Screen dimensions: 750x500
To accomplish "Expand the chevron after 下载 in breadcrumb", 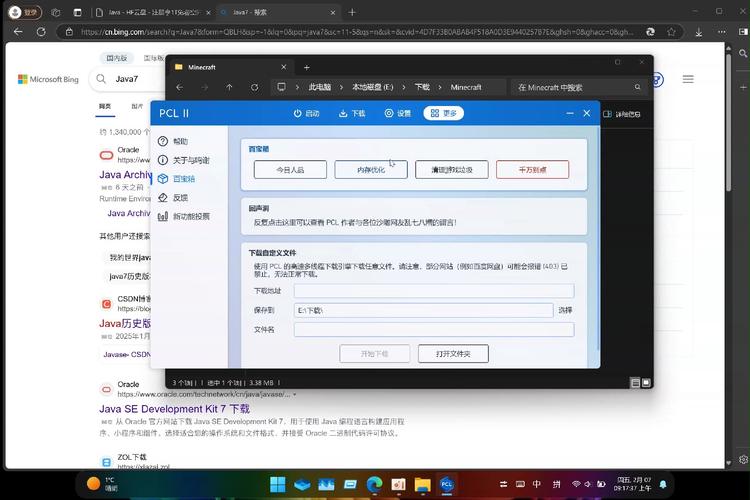I will 440,87.
